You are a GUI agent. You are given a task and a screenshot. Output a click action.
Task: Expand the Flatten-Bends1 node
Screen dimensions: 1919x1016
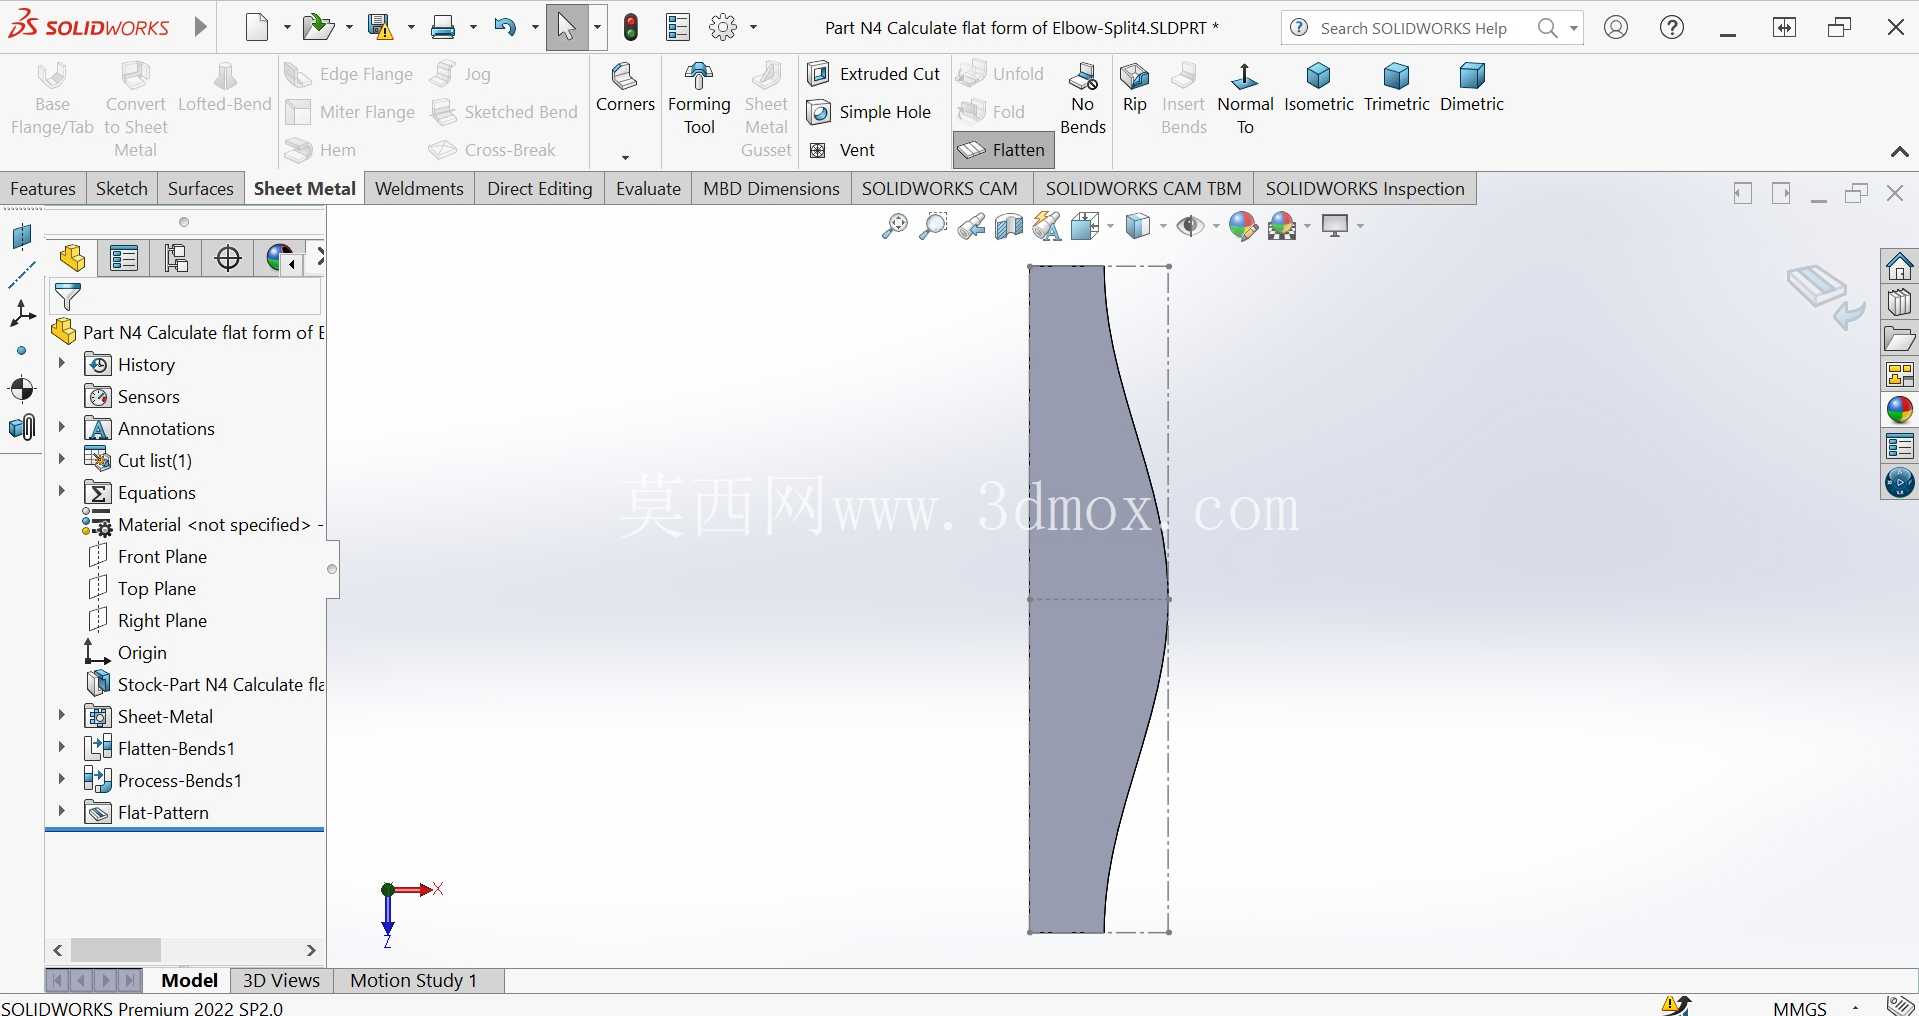62,747
